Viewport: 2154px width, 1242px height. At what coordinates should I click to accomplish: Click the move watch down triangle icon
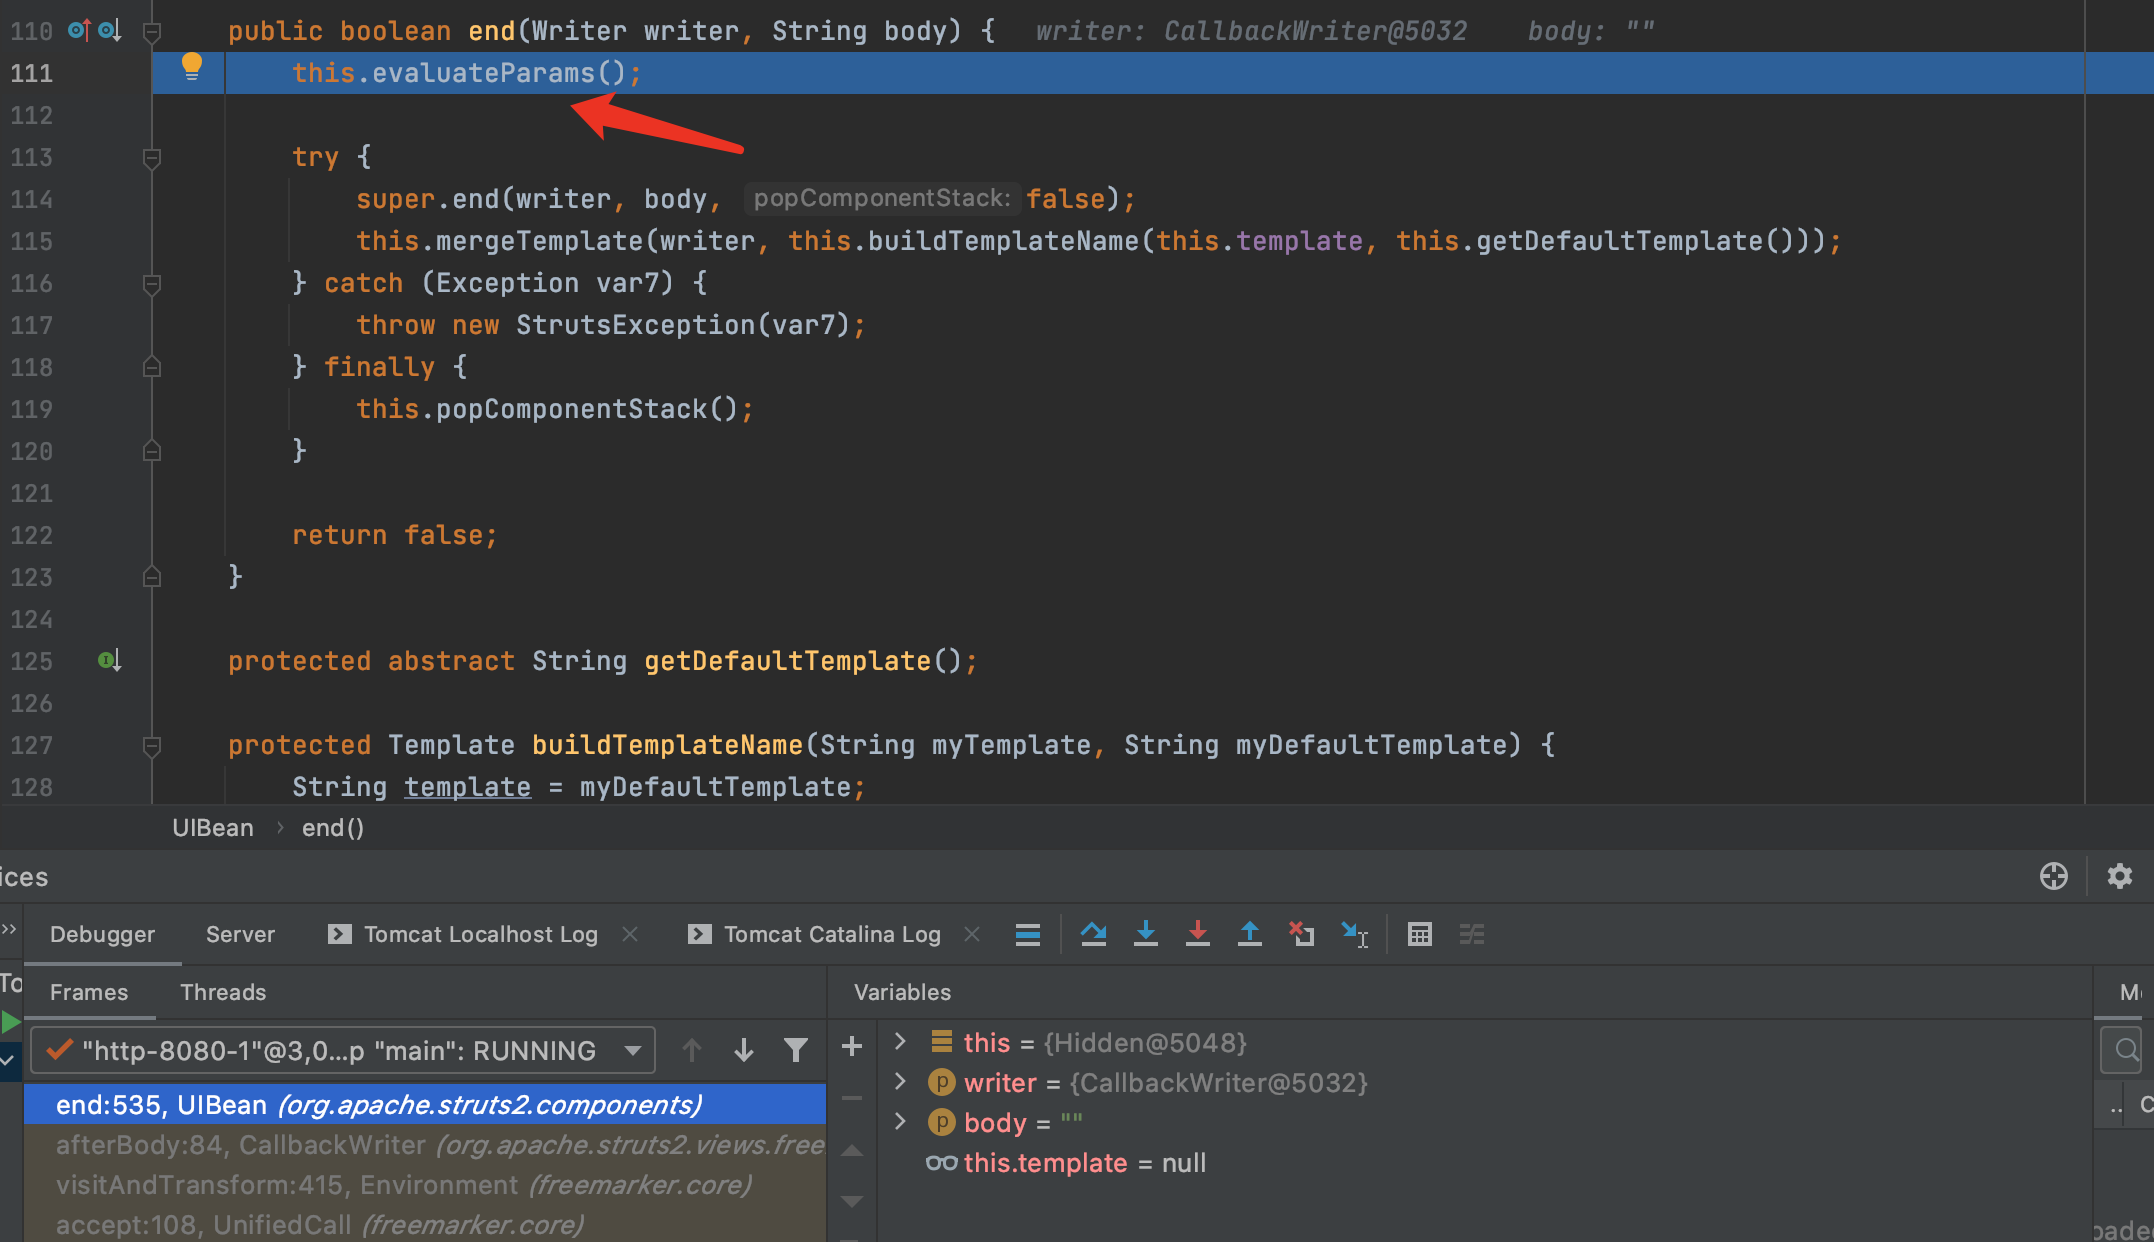click(851, 1201)
